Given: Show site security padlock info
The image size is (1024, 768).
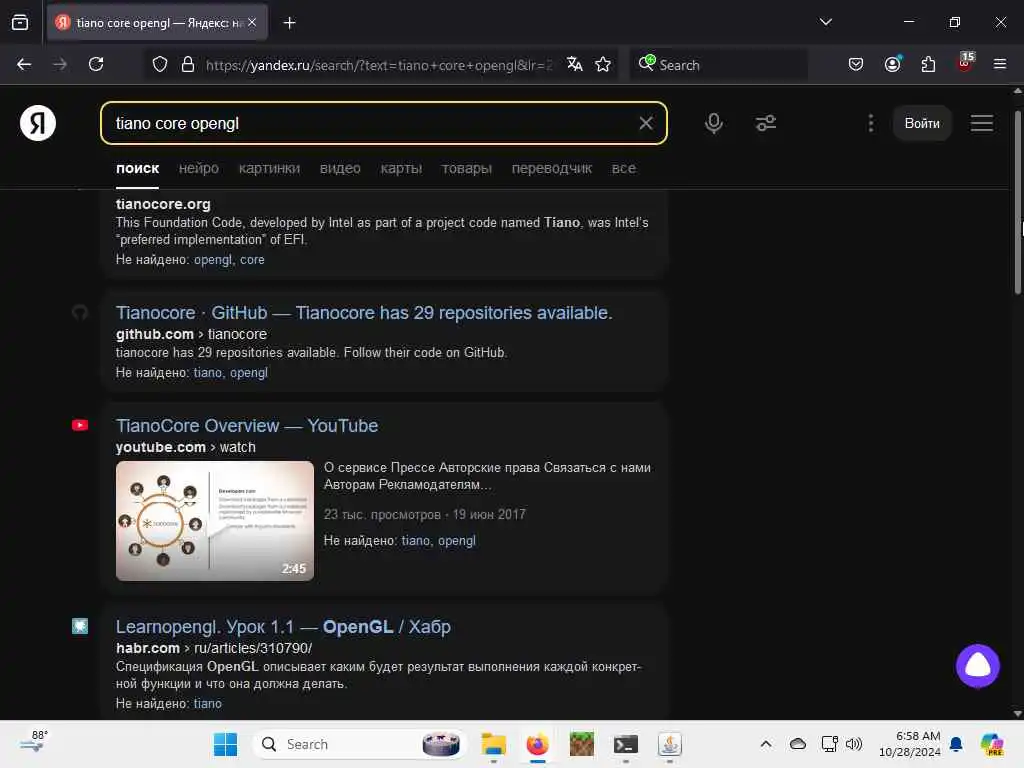Looking at the screenshot, I should click(x=188, y=65).
